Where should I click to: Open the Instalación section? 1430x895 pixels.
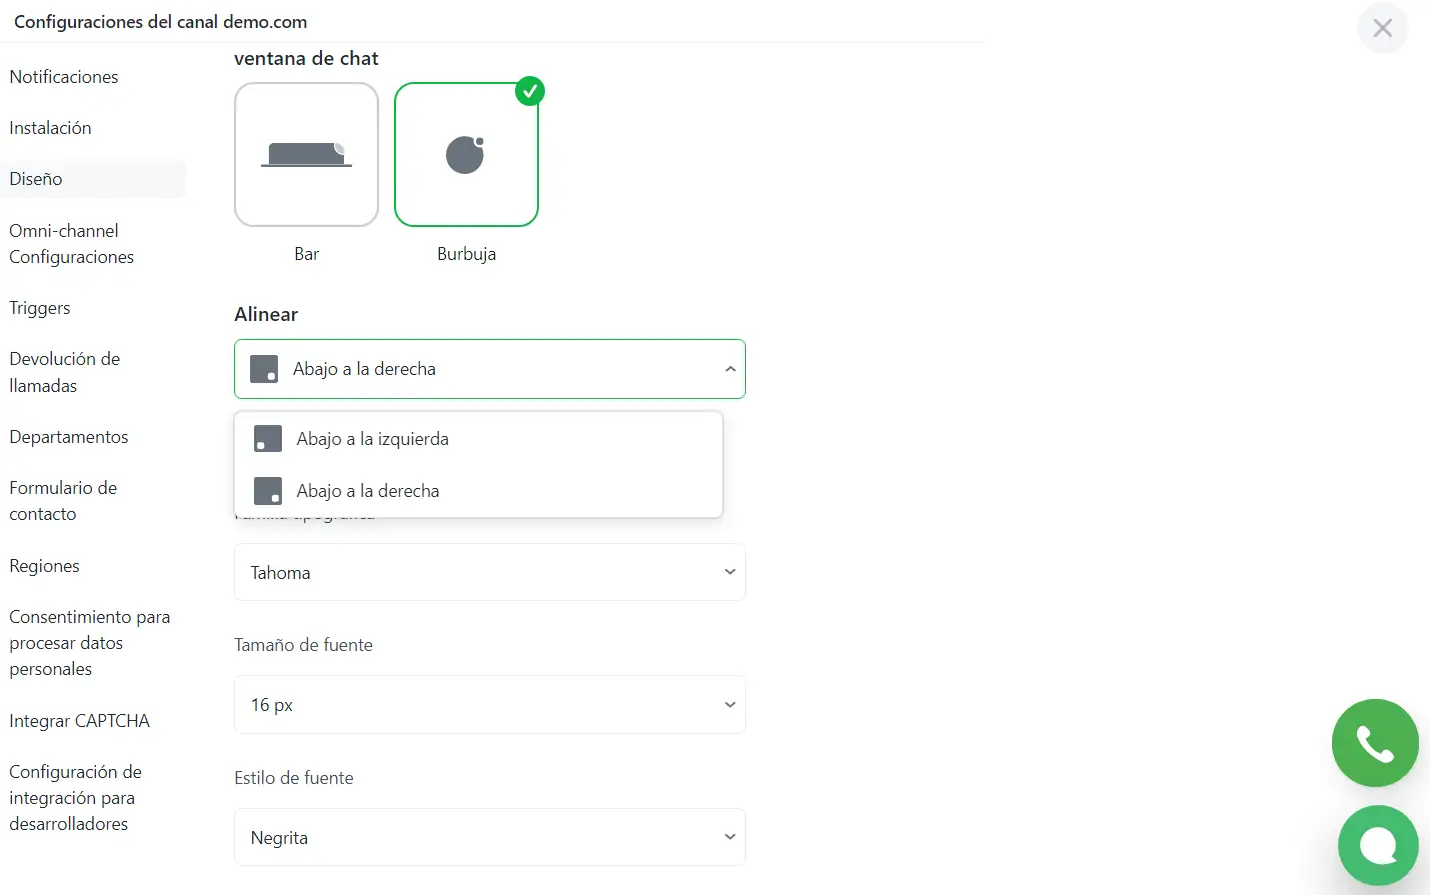click(x=50, y=128)
